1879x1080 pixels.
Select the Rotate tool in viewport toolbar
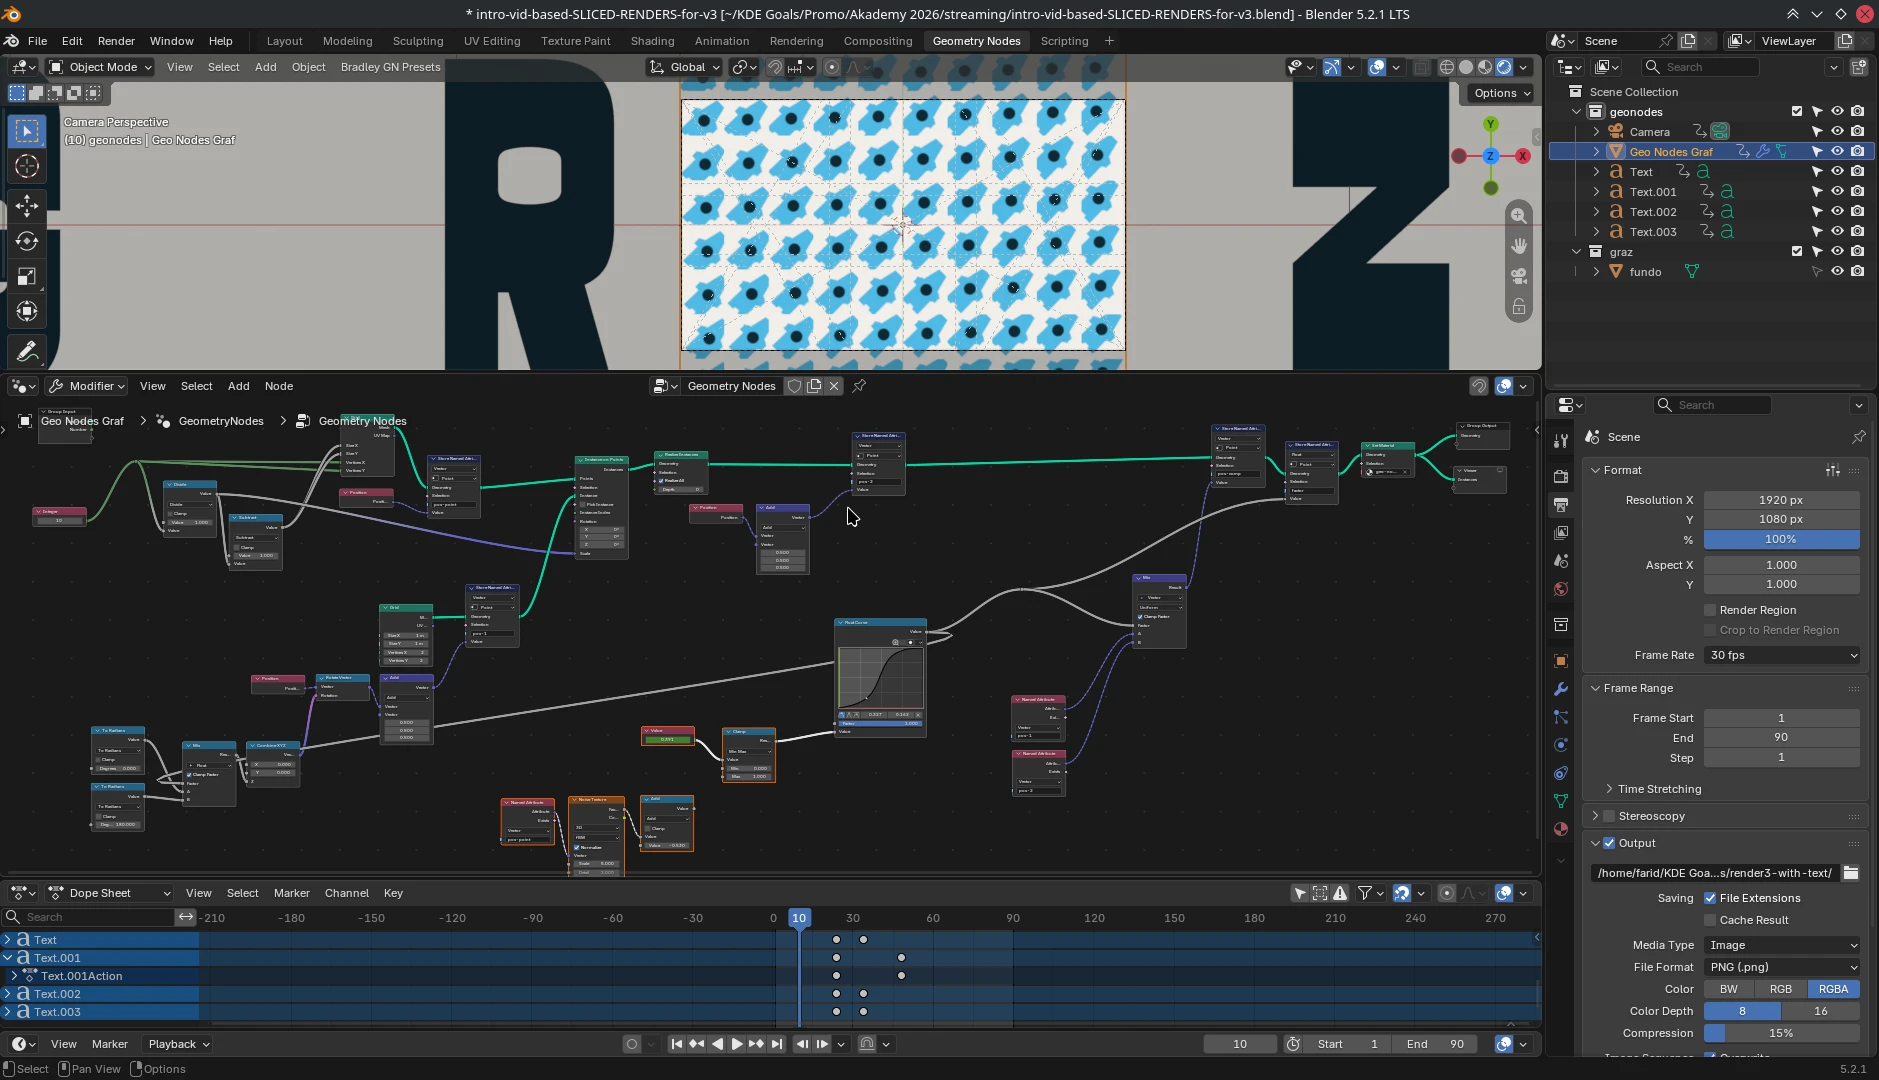click(27, 242)
